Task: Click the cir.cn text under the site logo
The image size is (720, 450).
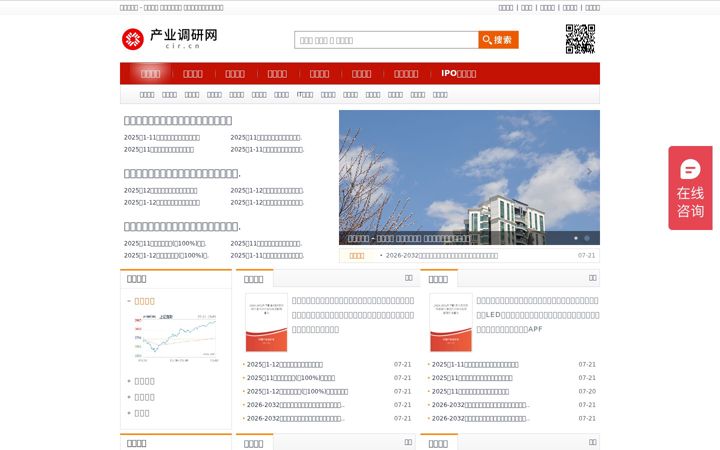Action: 183,46
